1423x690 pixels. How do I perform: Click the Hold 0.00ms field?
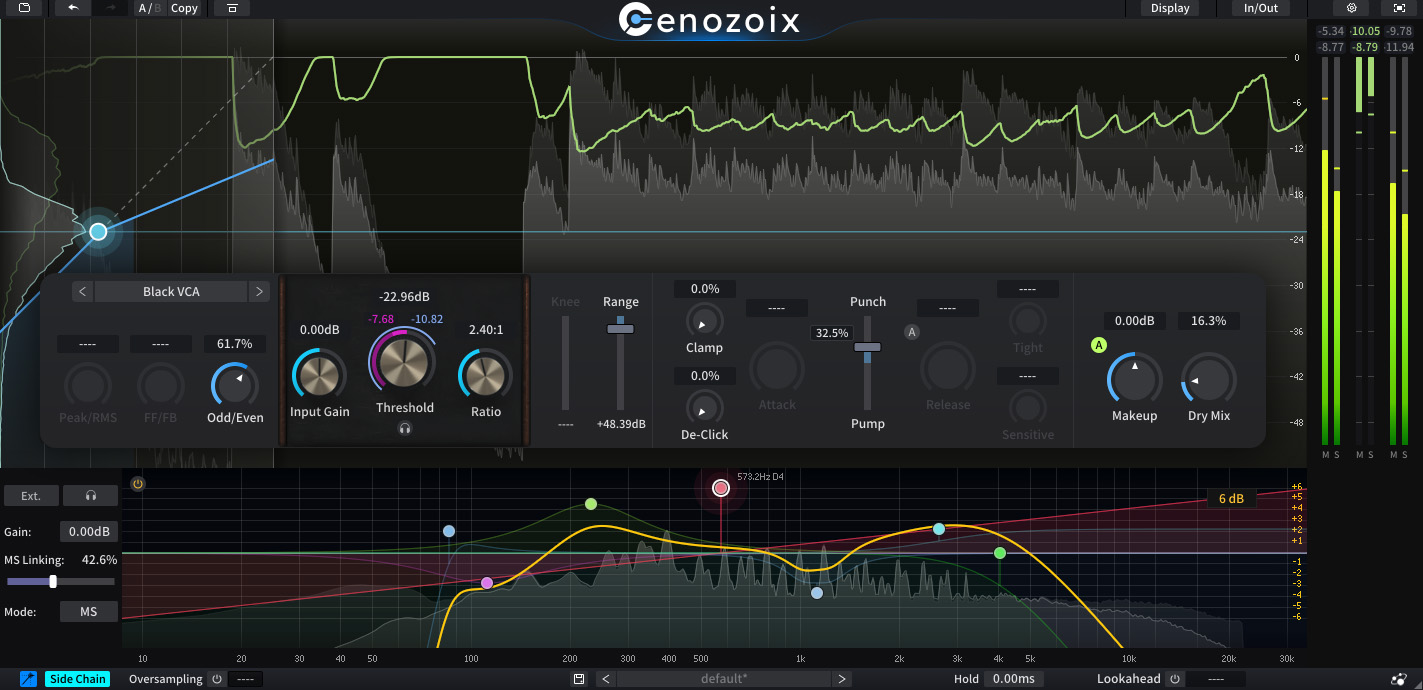pos(1012,679)
